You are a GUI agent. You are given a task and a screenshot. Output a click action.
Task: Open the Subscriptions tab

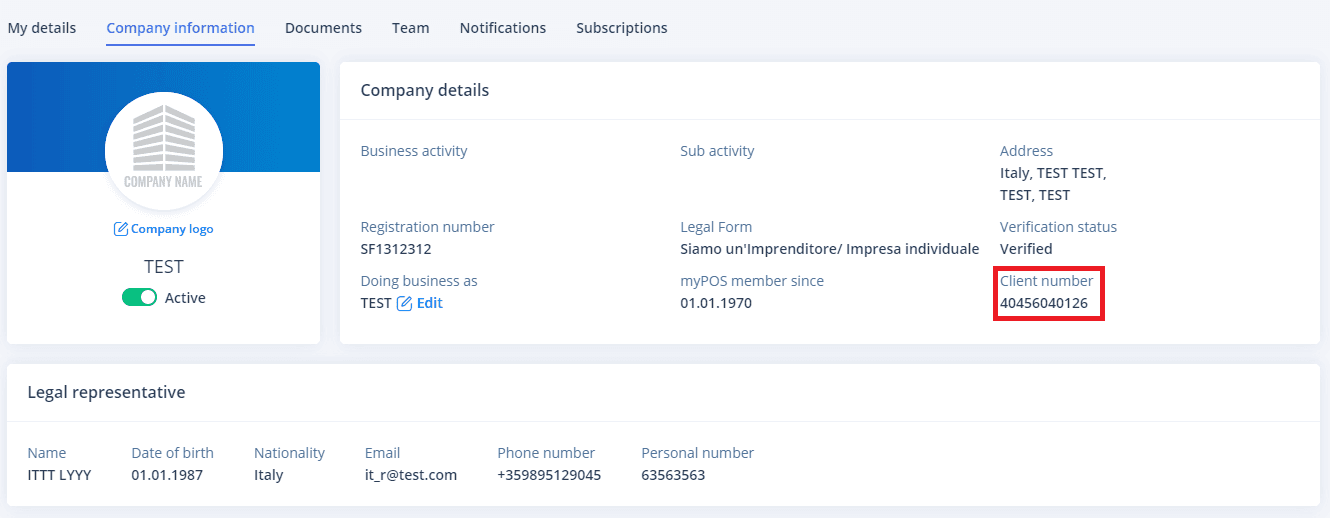click(x=621, y=28)
